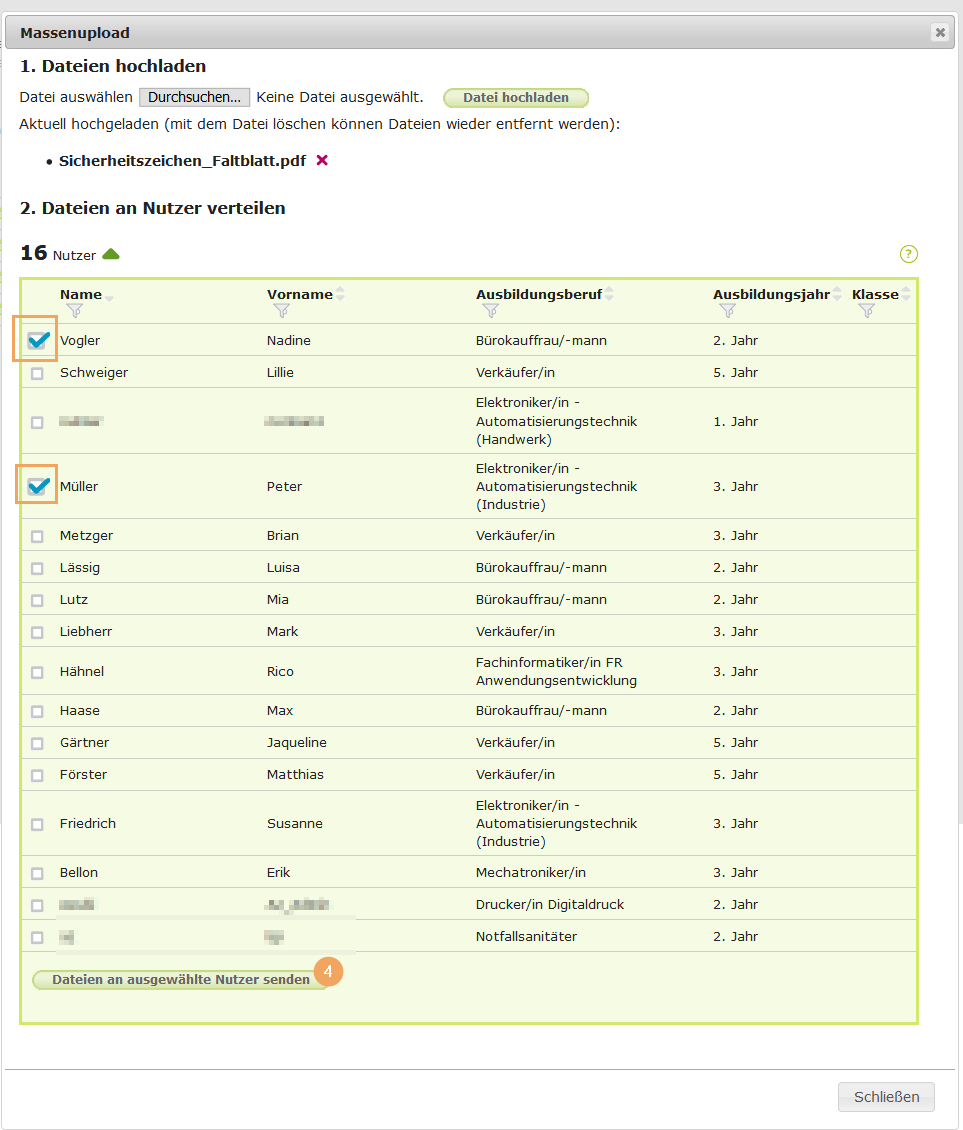
Task: Click the filter icon under Klasse column
Action: 866,311
